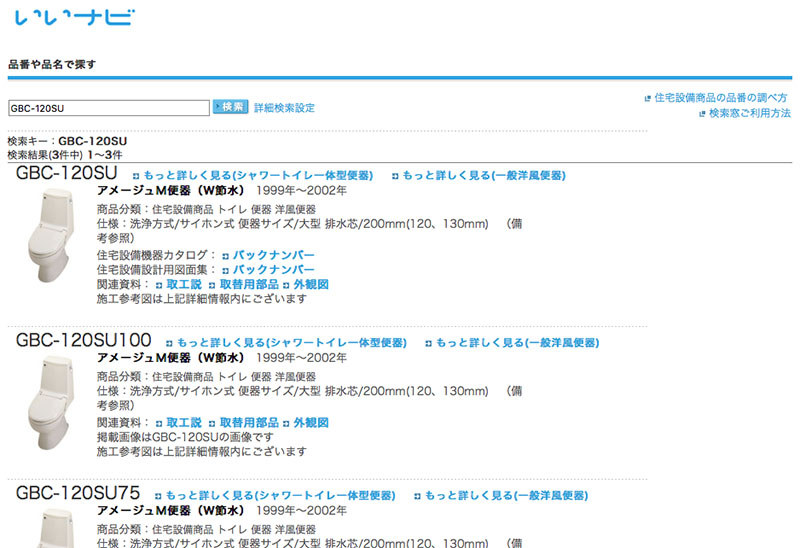Open 取工説 for GBC-120SU100
Screen dimensions: 800x548
point(184,422)
